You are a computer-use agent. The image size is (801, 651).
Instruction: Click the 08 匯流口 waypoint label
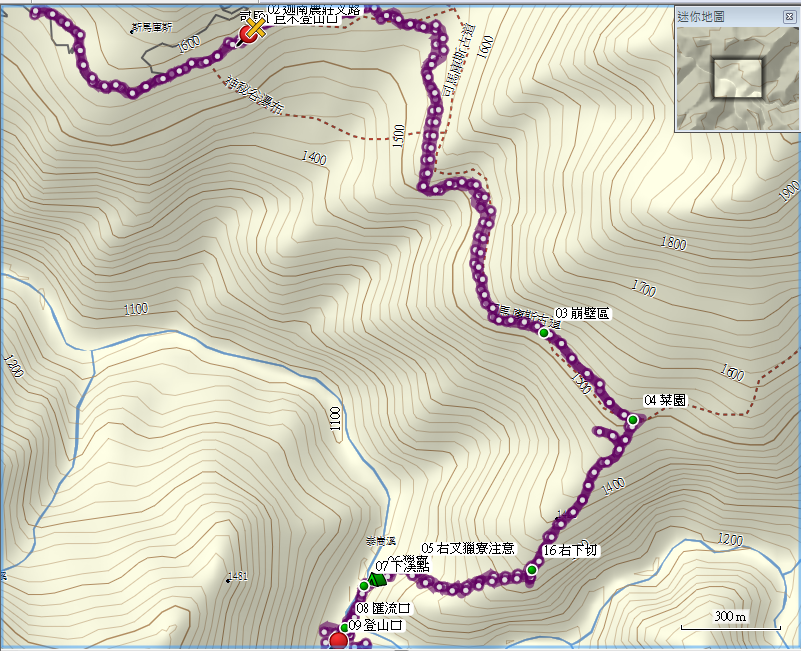tap(383, 608)
